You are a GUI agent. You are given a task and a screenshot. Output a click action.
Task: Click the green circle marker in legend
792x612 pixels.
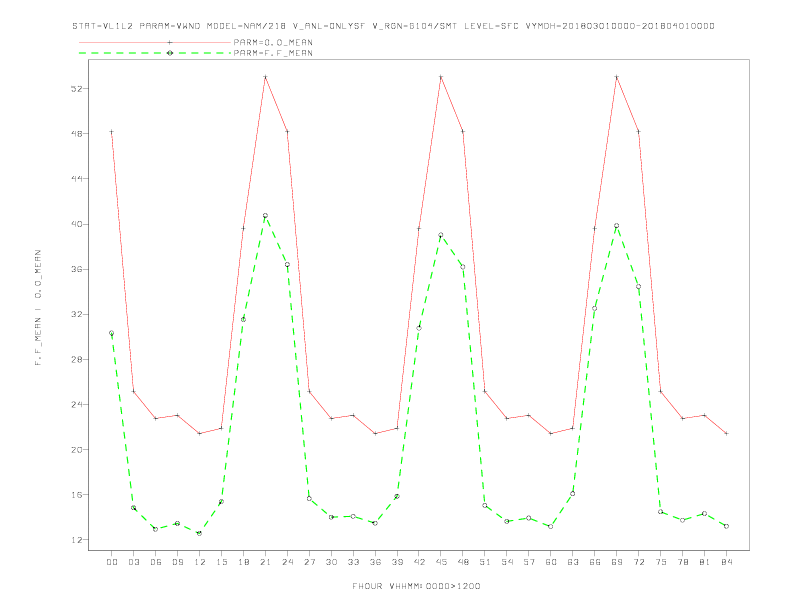coord(170,53)
